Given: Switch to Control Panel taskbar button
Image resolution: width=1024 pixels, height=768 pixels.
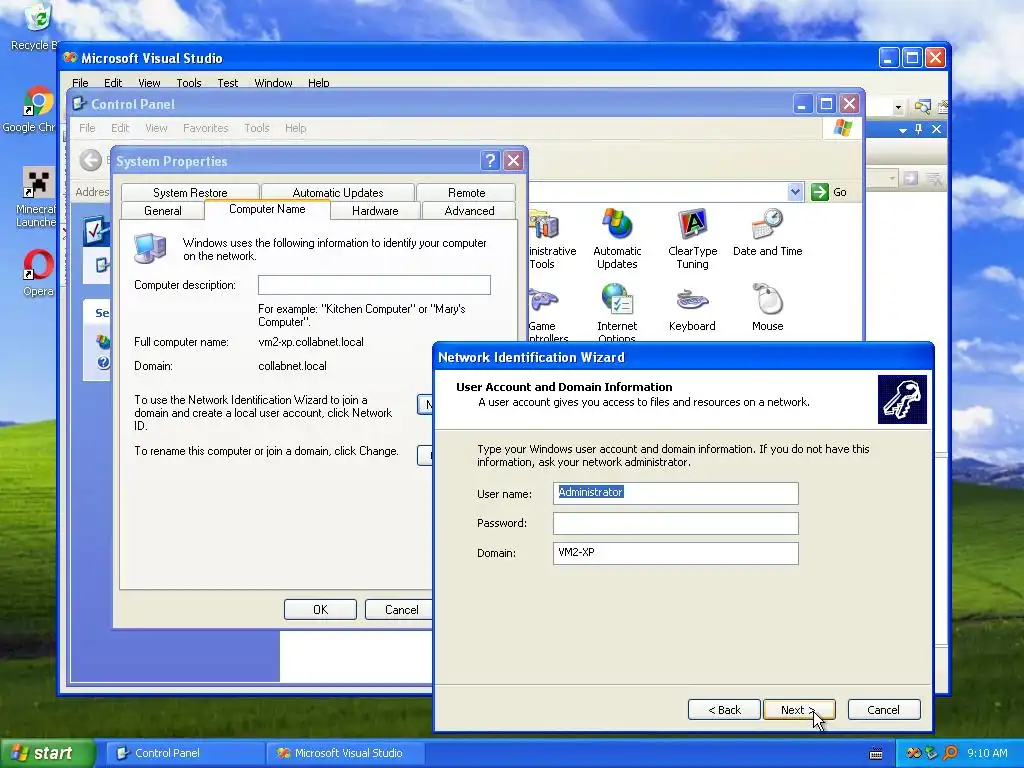Looking at the screenshot, I should click(185, 753).
